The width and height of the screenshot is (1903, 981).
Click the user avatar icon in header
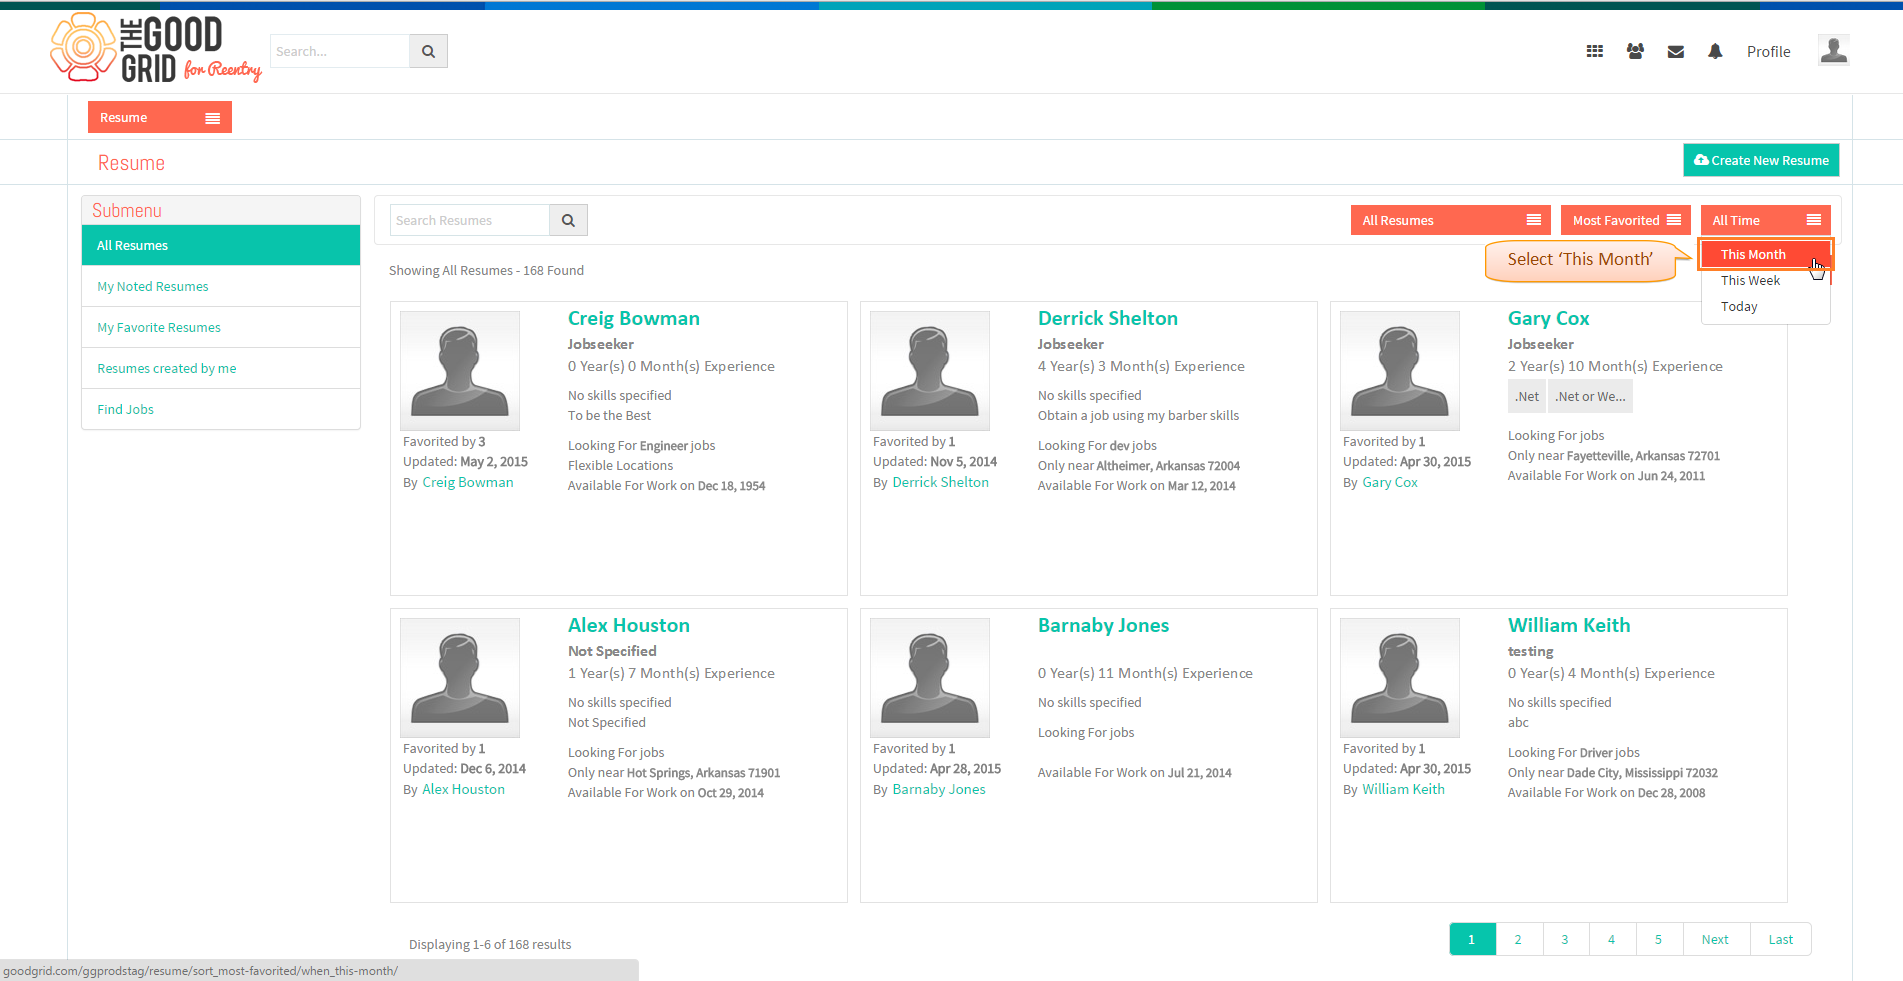point(1833,50)
